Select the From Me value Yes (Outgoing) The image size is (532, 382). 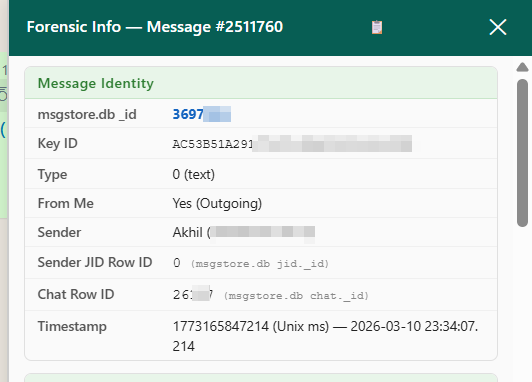(x=217, y=204)
